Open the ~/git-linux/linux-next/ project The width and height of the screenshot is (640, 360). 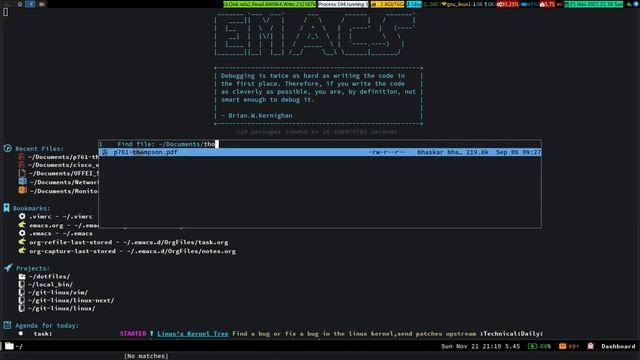pos(71,300)
